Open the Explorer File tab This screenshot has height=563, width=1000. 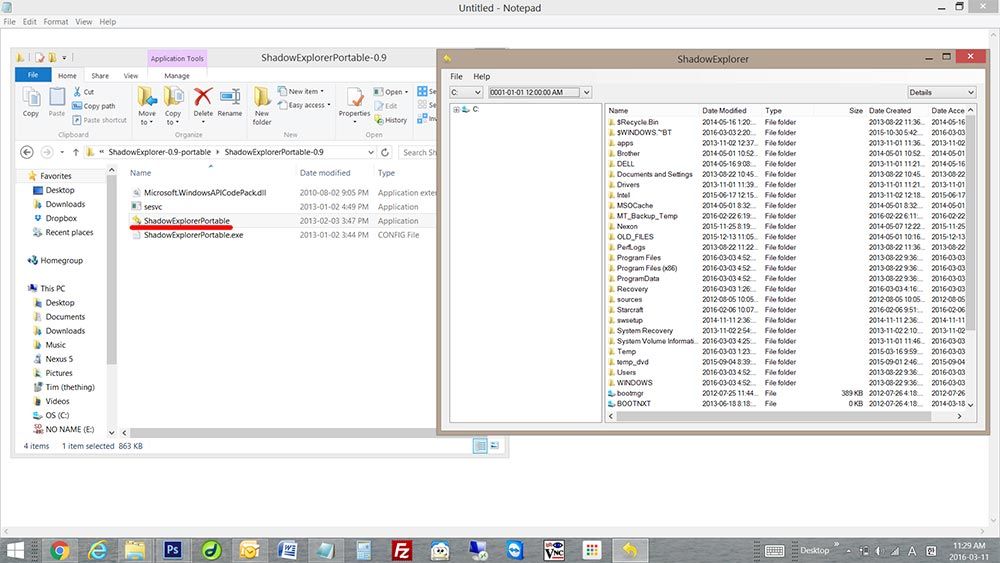coord(33,75)
